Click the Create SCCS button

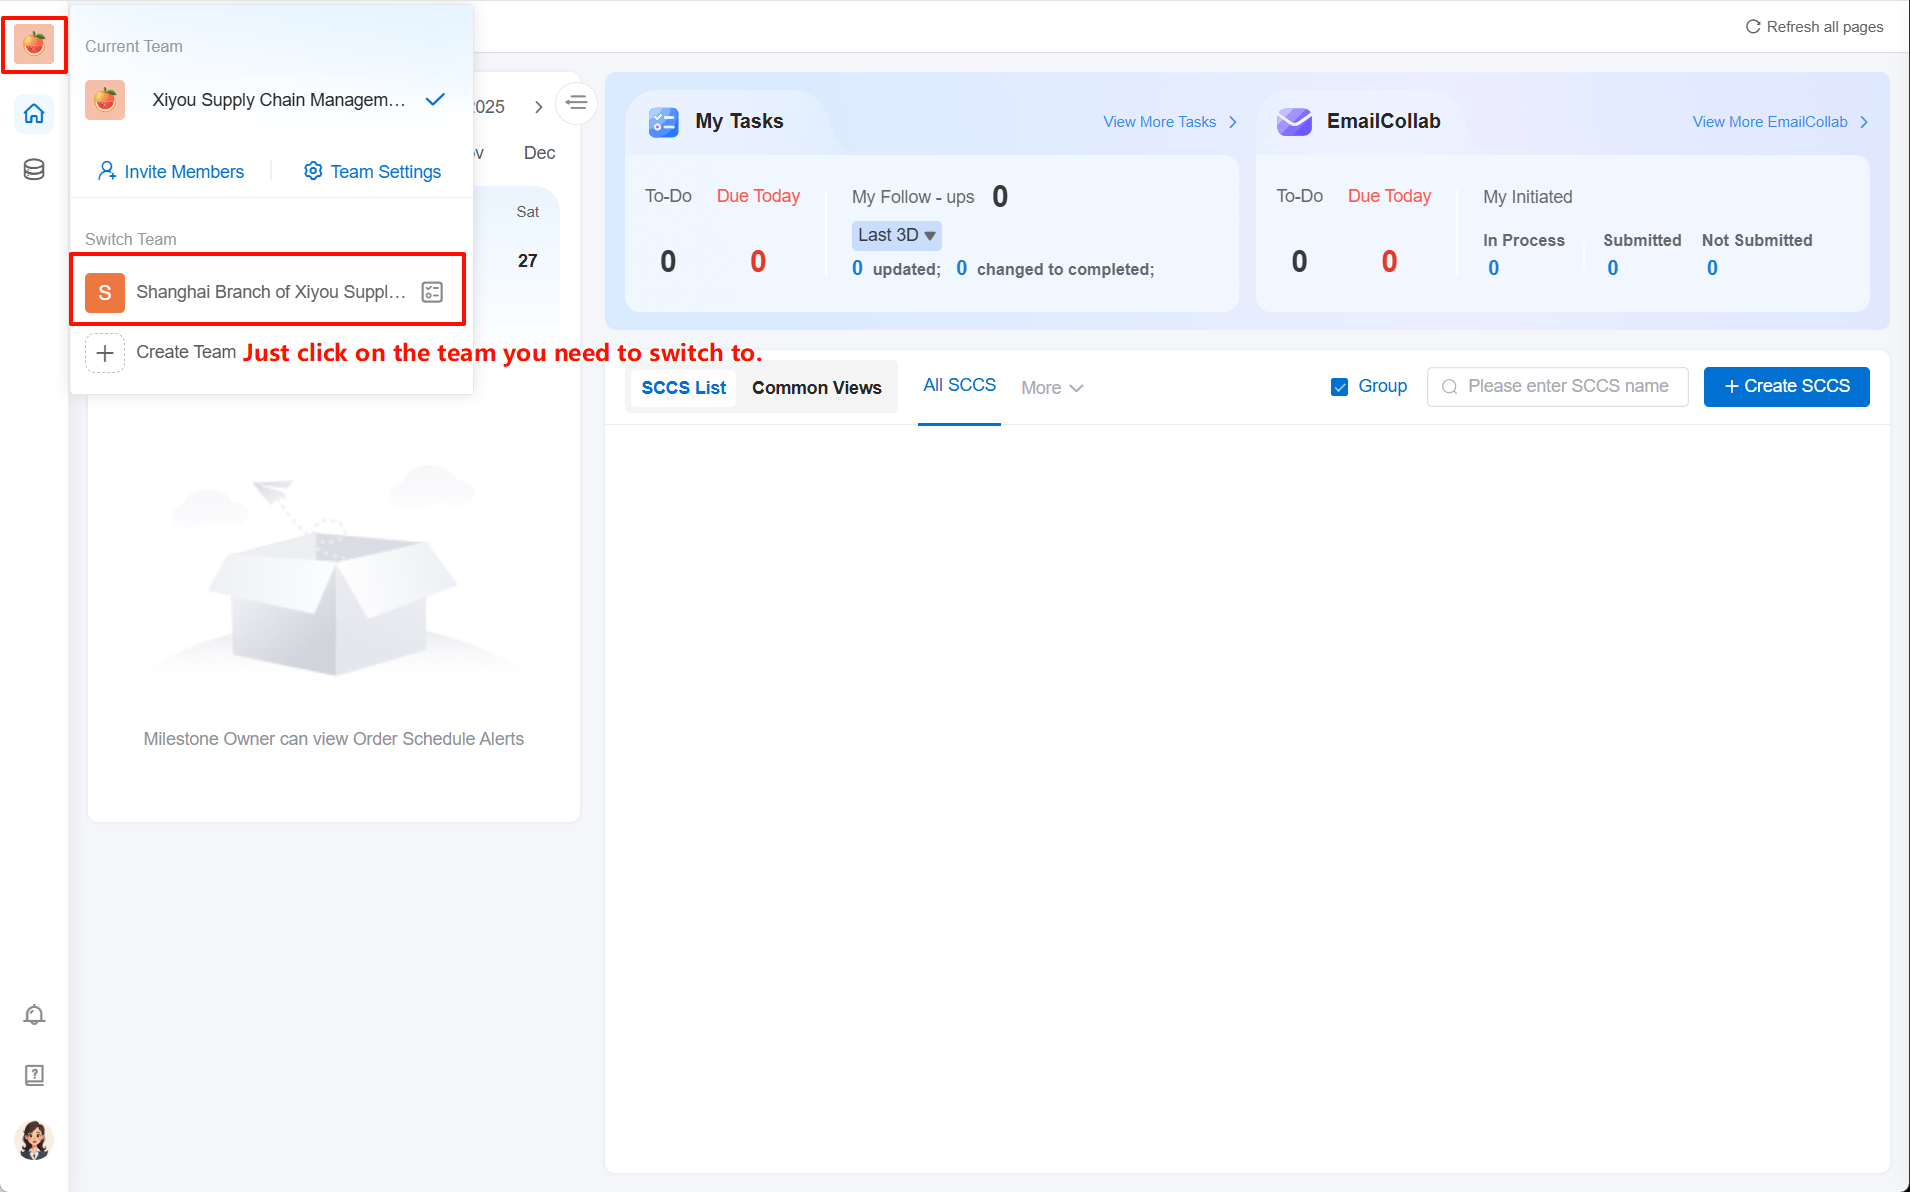1786,387
